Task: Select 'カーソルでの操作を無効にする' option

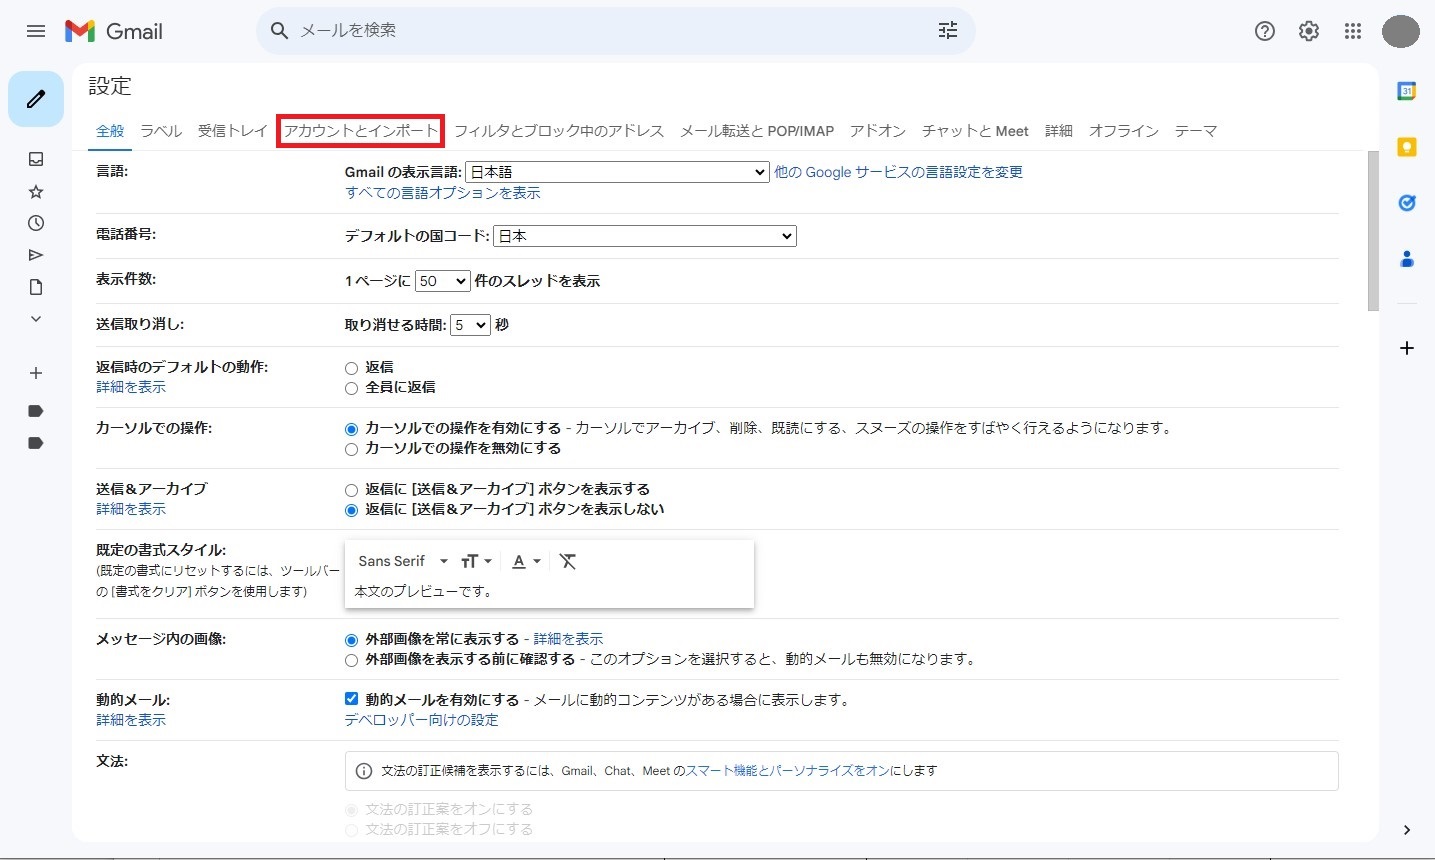Action: pyautogui.click(x=351, y=449)
